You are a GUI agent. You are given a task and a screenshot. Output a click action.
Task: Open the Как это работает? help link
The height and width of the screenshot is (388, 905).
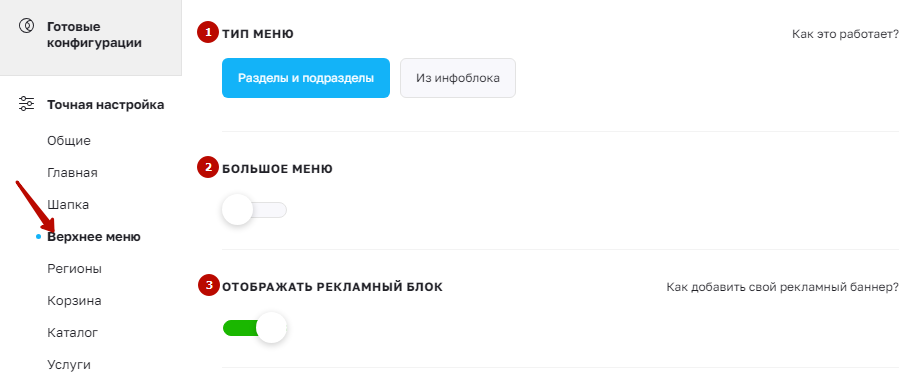845,34
